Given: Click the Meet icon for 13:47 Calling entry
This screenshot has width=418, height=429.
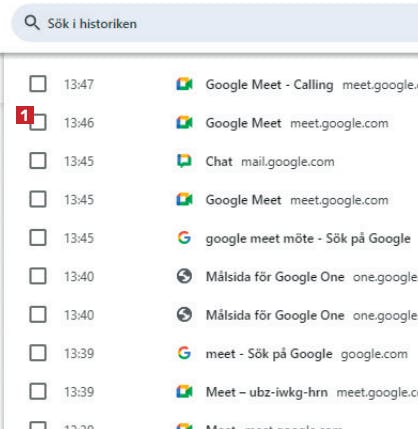Looking at the screenshot, I should [184, 84].
